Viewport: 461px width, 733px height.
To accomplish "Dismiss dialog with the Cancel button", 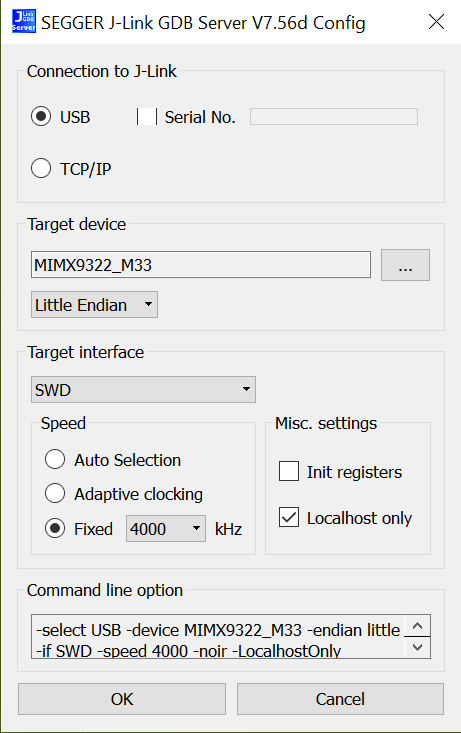I will tap(340, 699).
